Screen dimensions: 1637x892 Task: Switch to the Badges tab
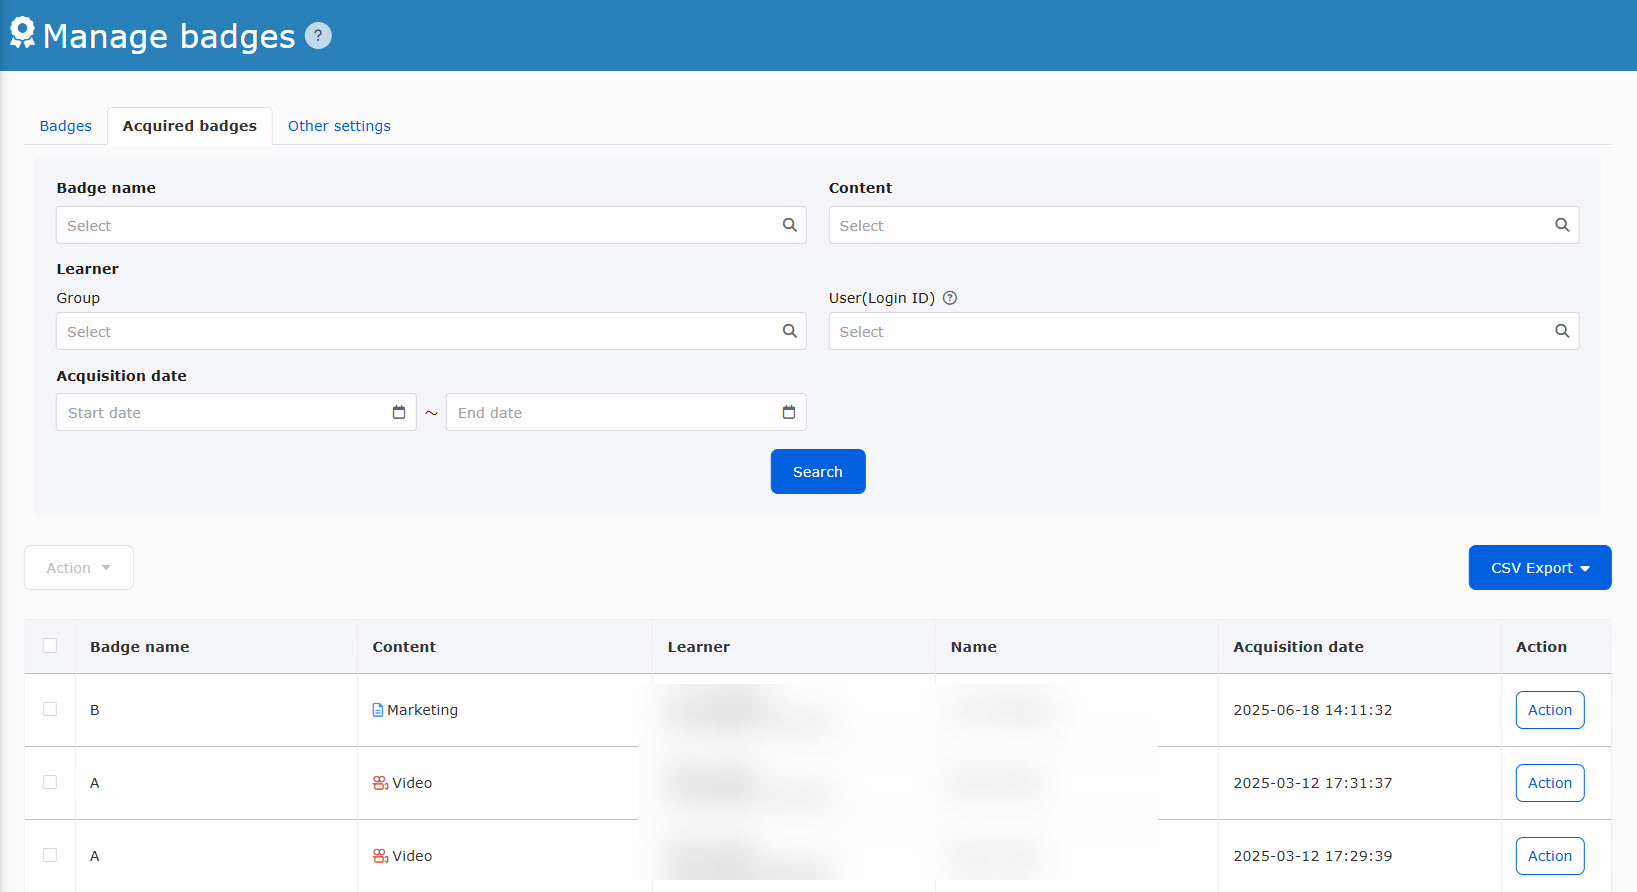(66, 126)
